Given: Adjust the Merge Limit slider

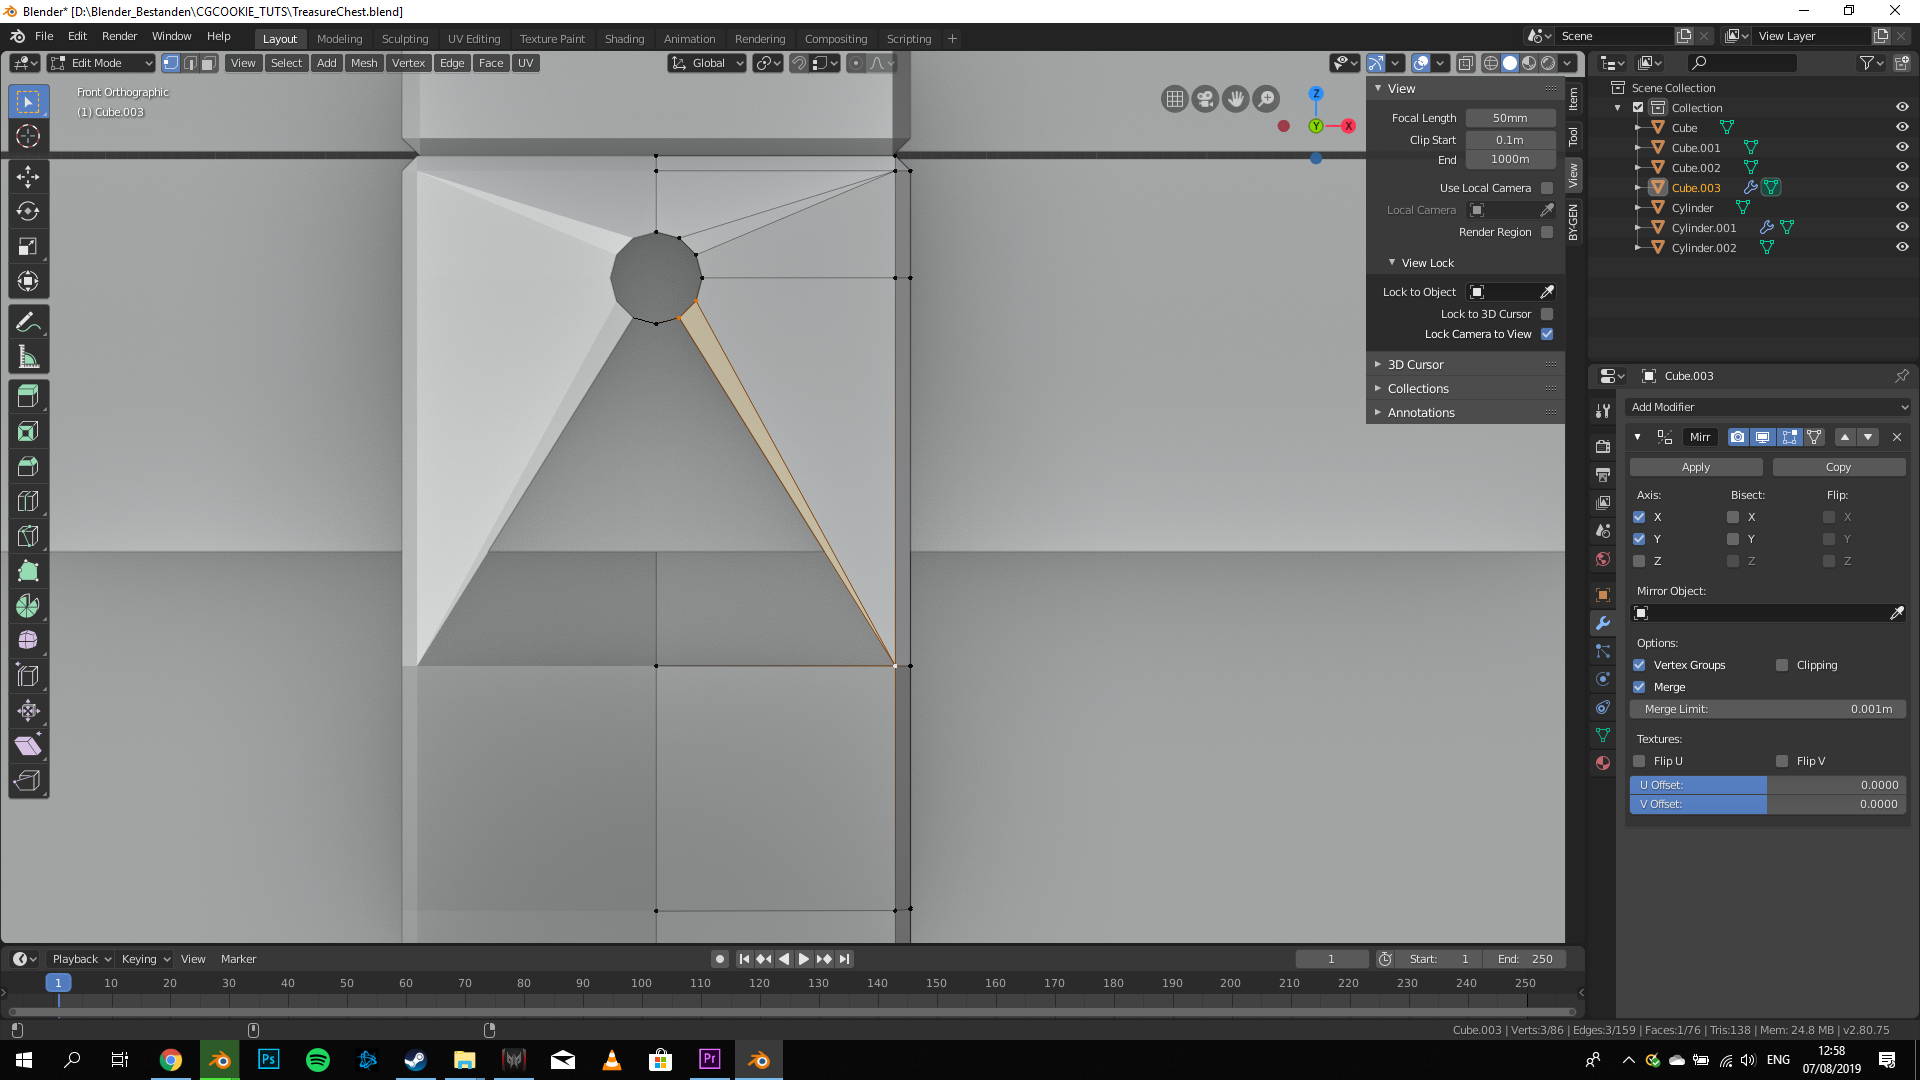Looking at the screenshot, I should coord(1768,709).
